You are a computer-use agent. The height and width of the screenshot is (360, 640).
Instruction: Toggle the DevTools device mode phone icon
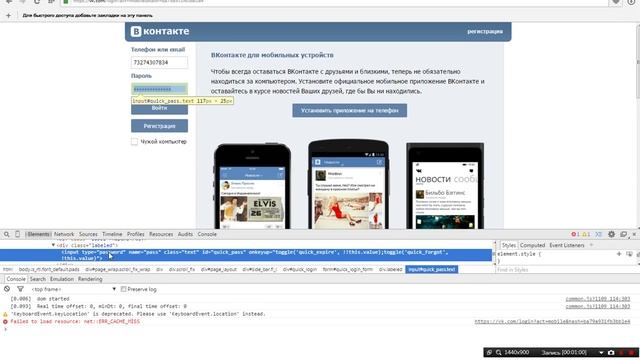[x=17, y=234]
